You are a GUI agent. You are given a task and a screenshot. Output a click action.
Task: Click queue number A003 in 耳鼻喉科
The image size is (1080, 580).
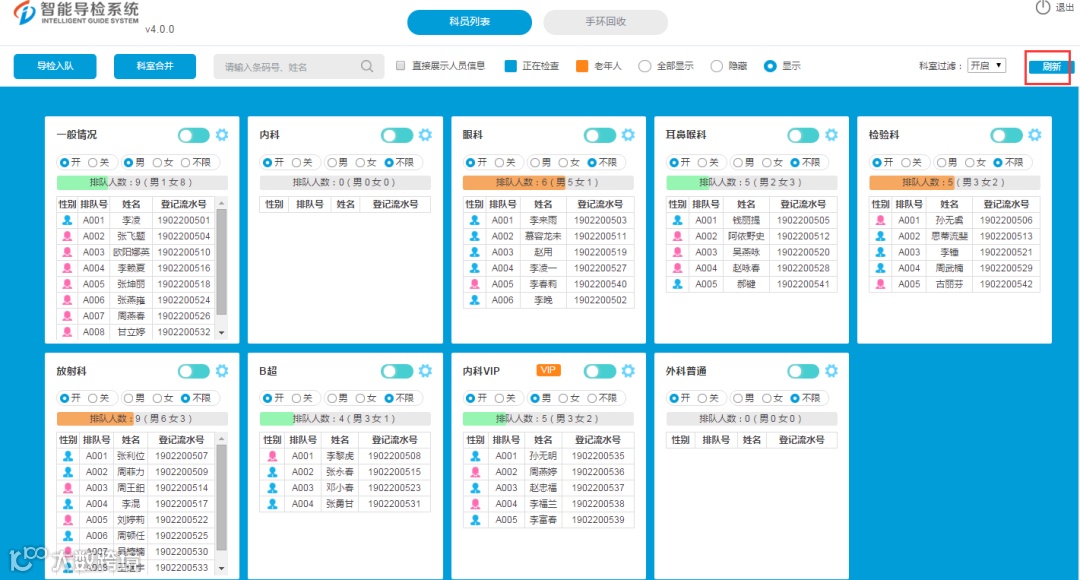coord(706,252)
